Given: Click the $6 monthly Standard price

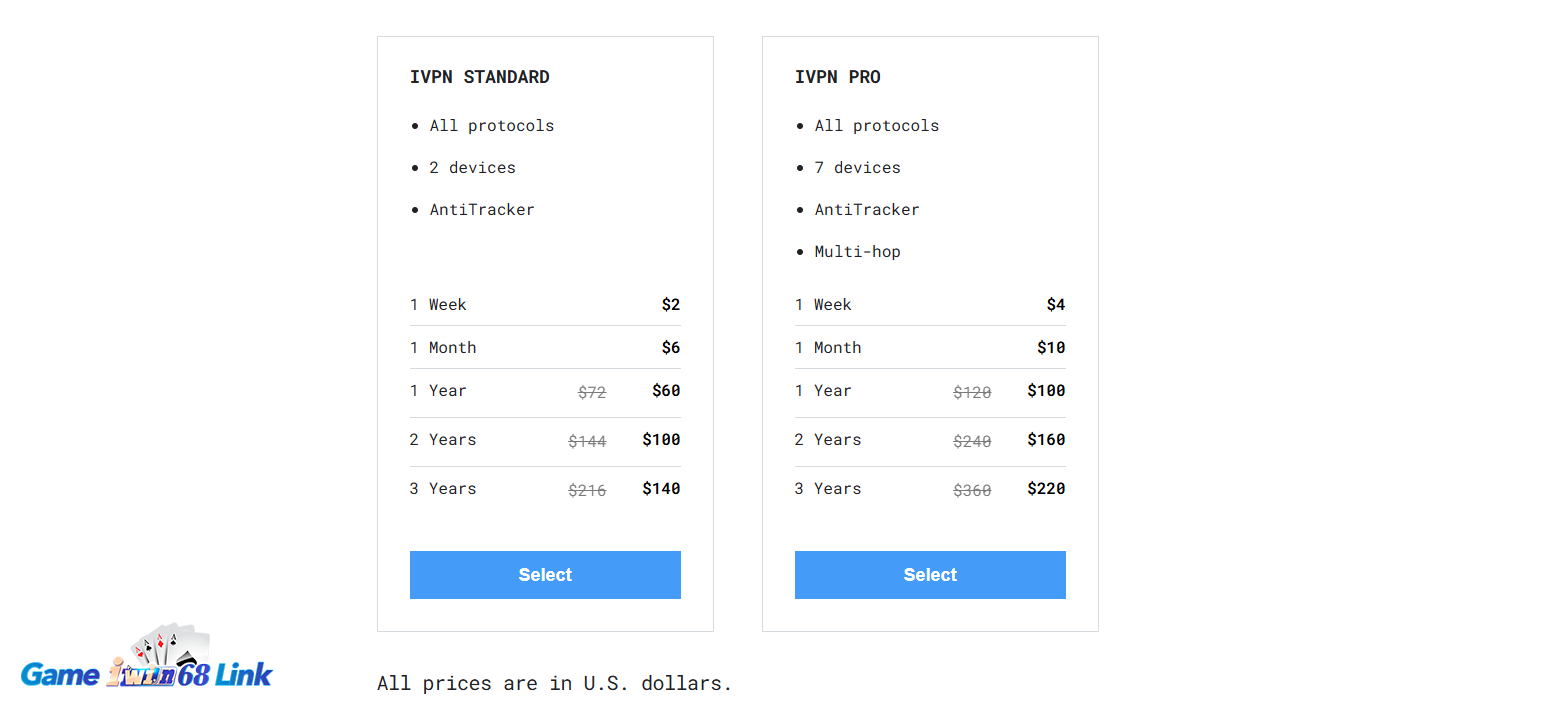Looking at the screenshot, I should coord(671,348).
